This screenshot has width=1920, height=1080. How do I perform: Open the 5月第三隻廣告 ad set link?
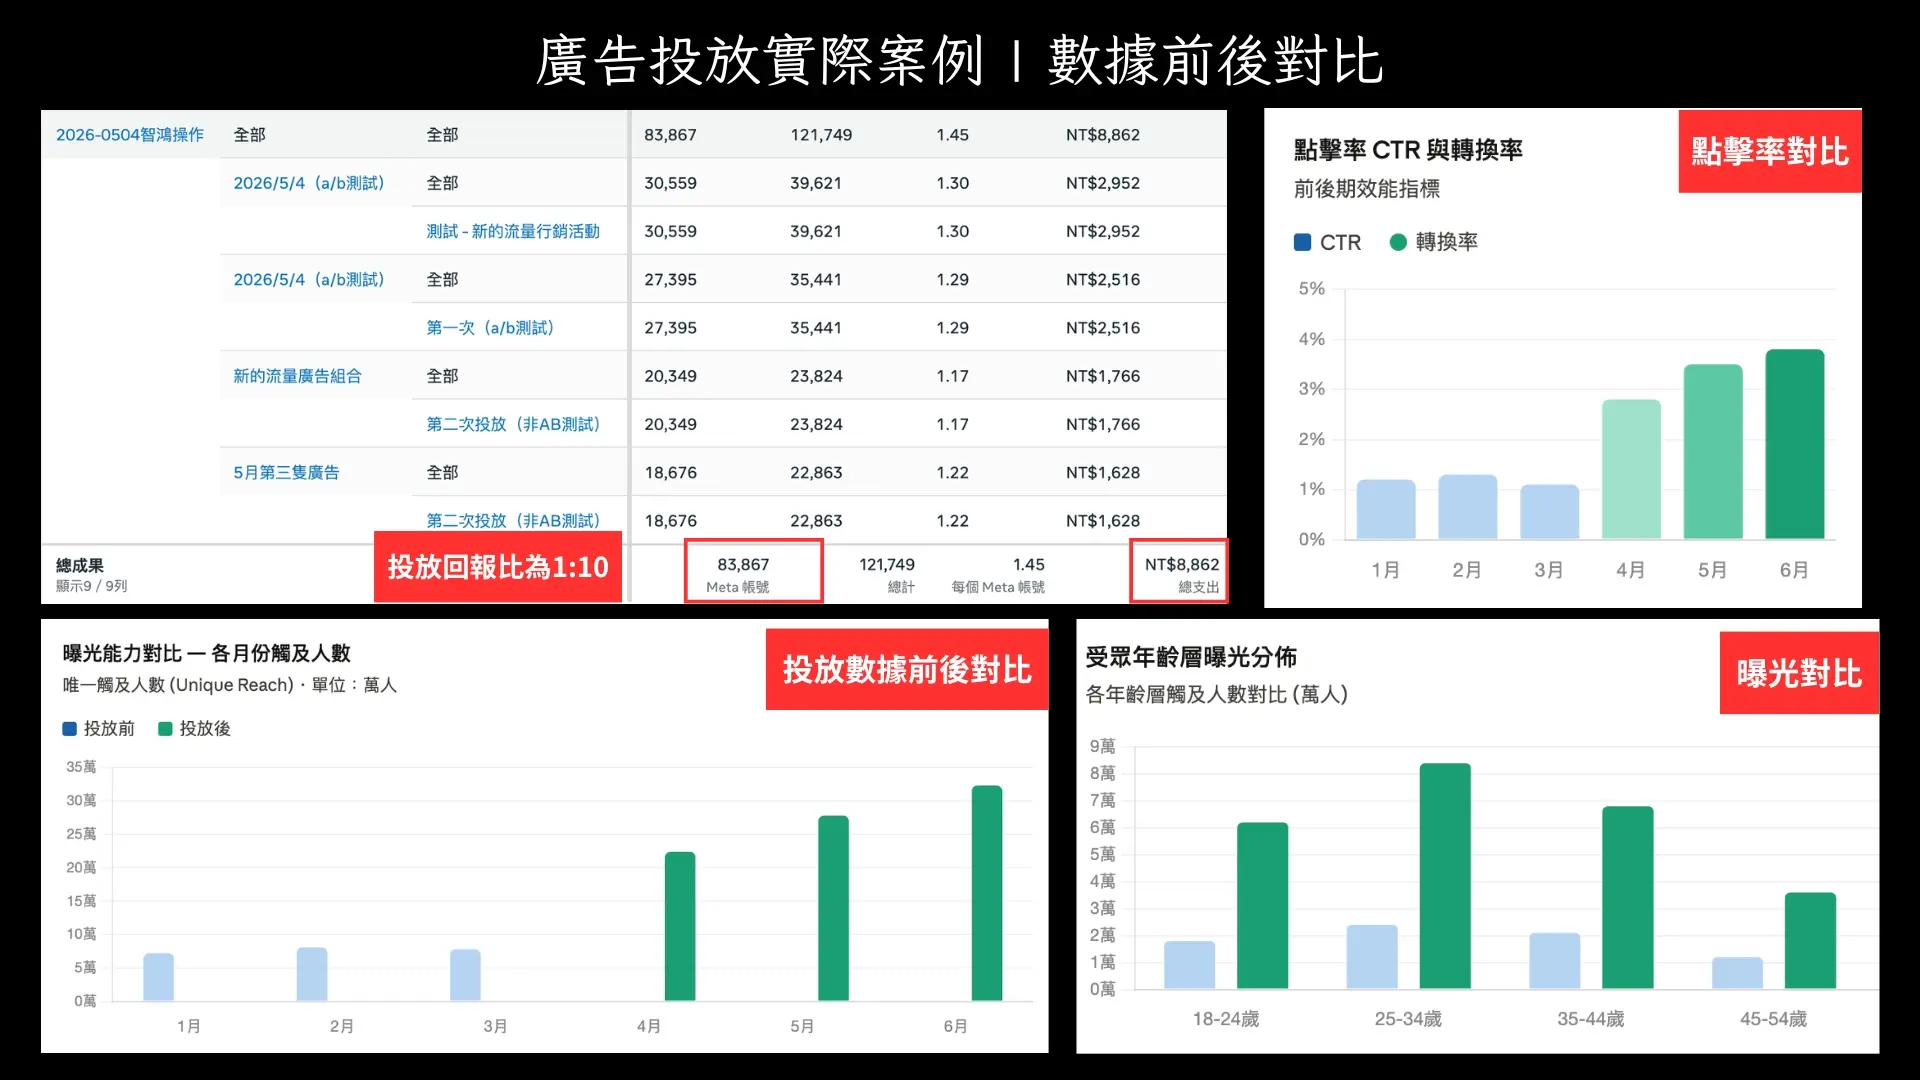[x=286, y=472]
